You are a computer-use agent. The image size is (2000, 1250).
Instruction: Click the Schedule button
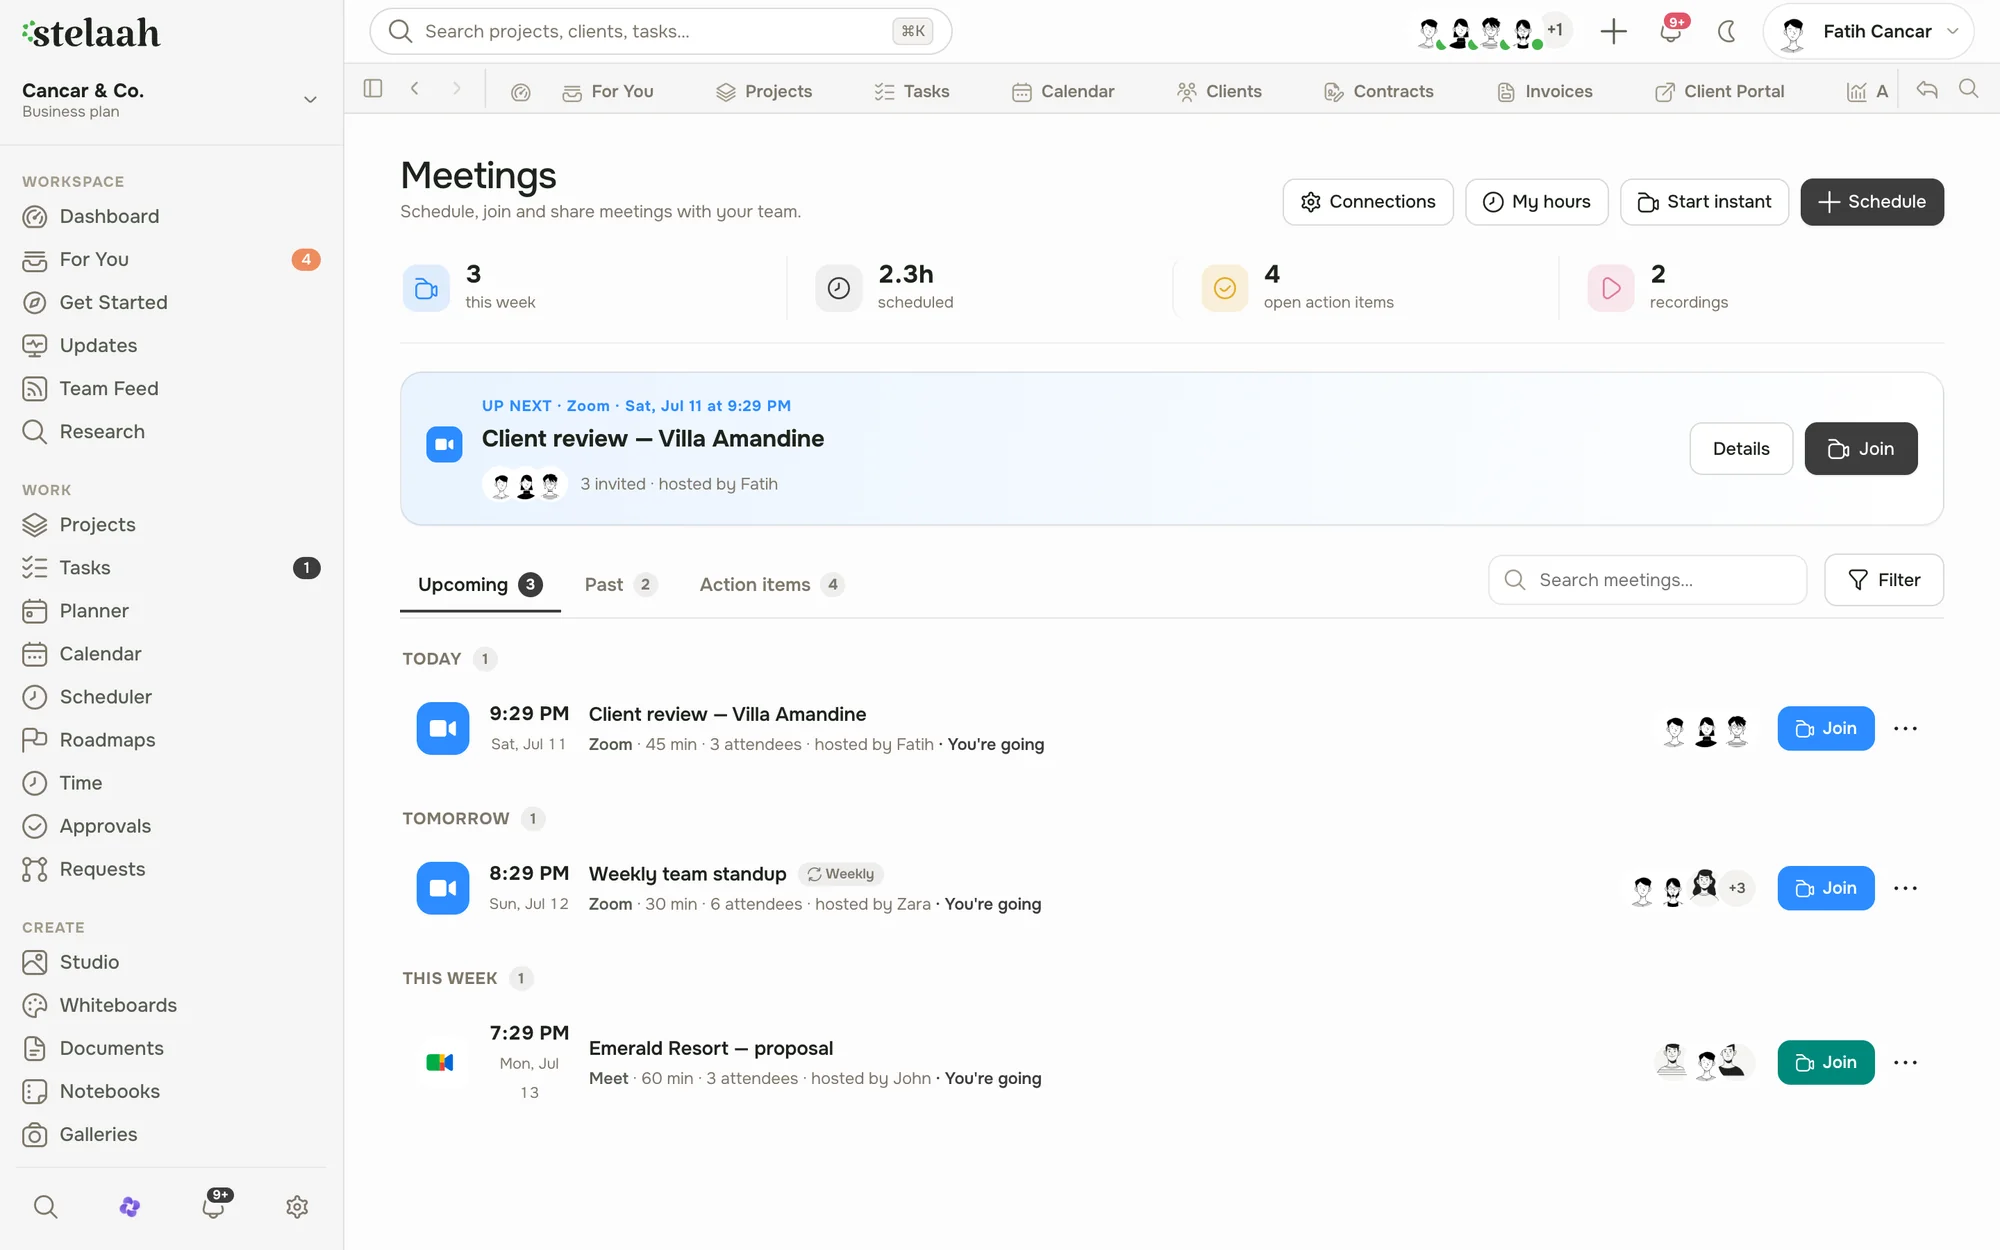click(x=1872, y=202)
